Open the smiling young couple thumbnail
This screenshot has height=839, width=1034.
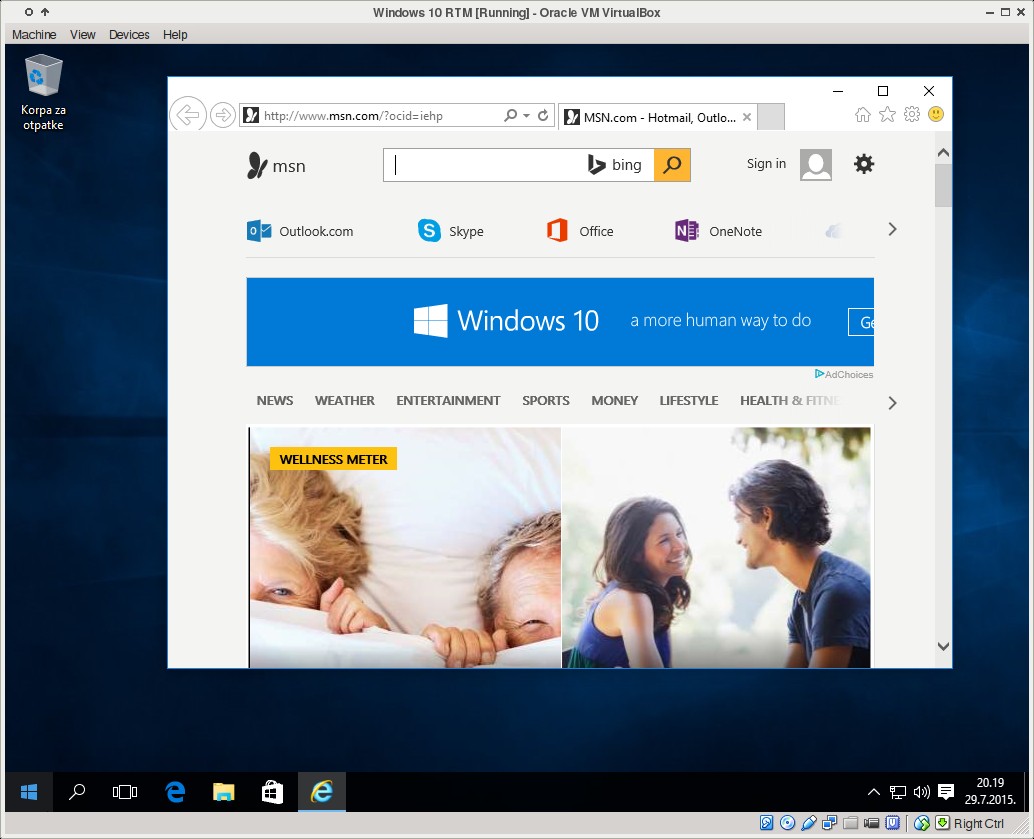tap(716, 547)
